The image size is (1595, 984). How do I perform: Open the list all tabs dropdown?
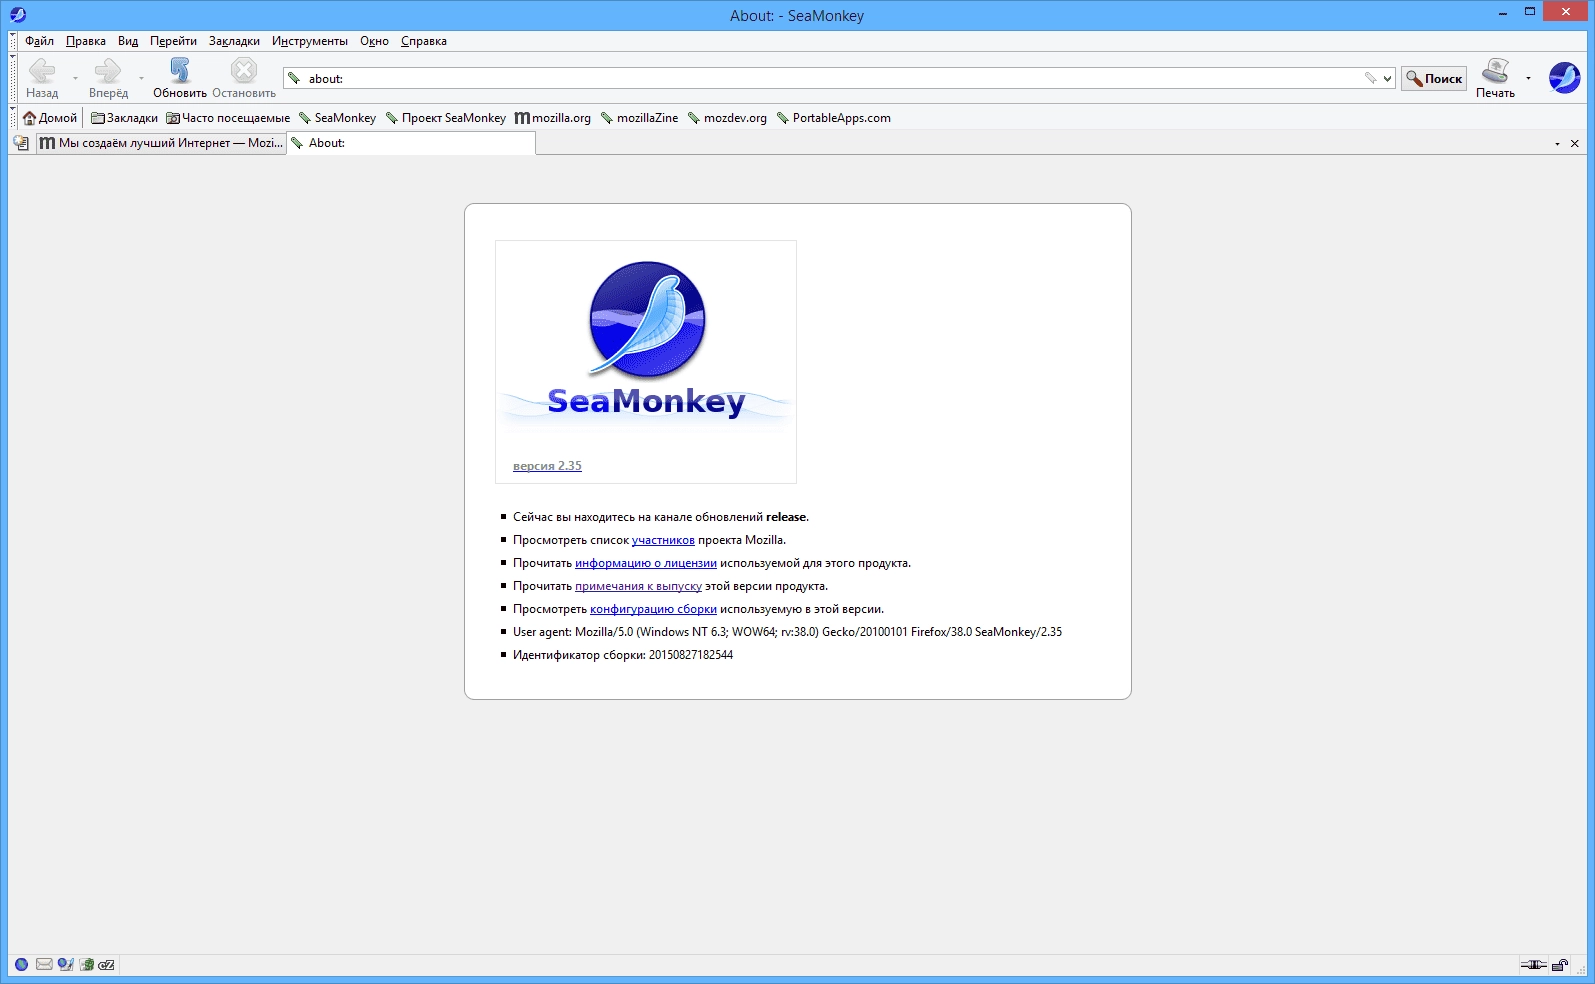point(1557,144)
